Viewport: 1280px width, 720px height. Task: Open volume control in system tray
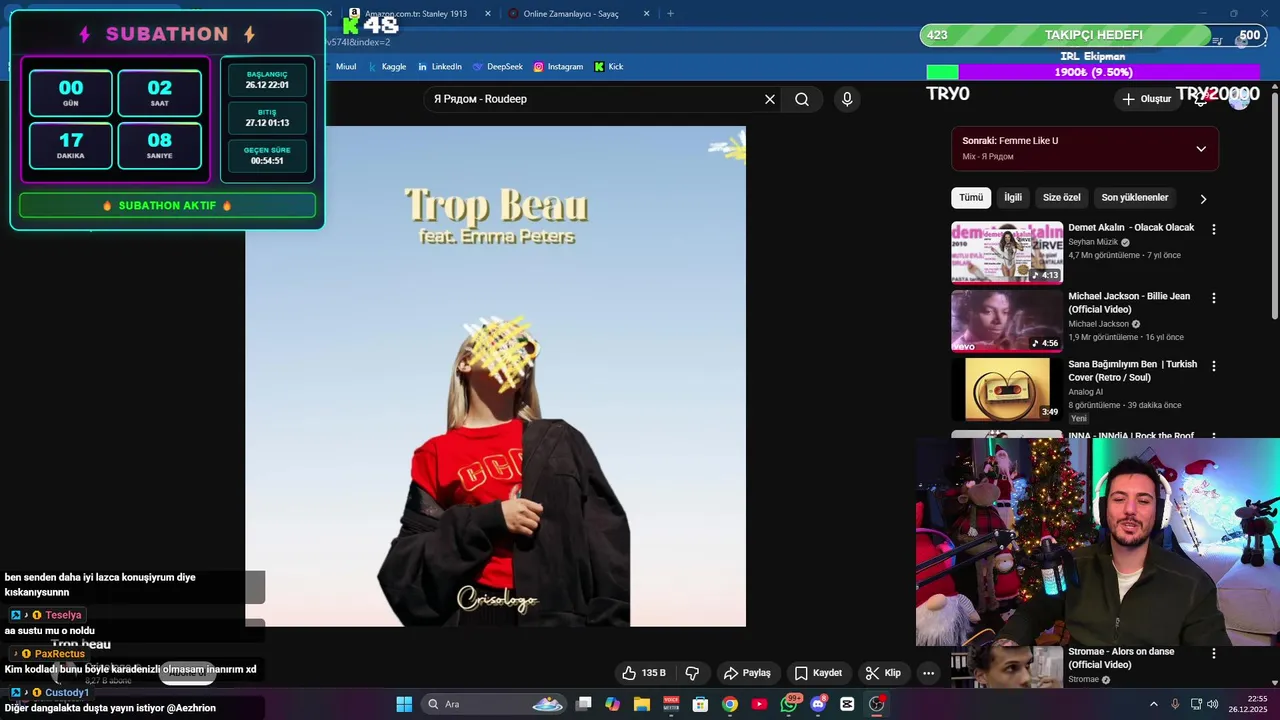[x=1214, y=704]
